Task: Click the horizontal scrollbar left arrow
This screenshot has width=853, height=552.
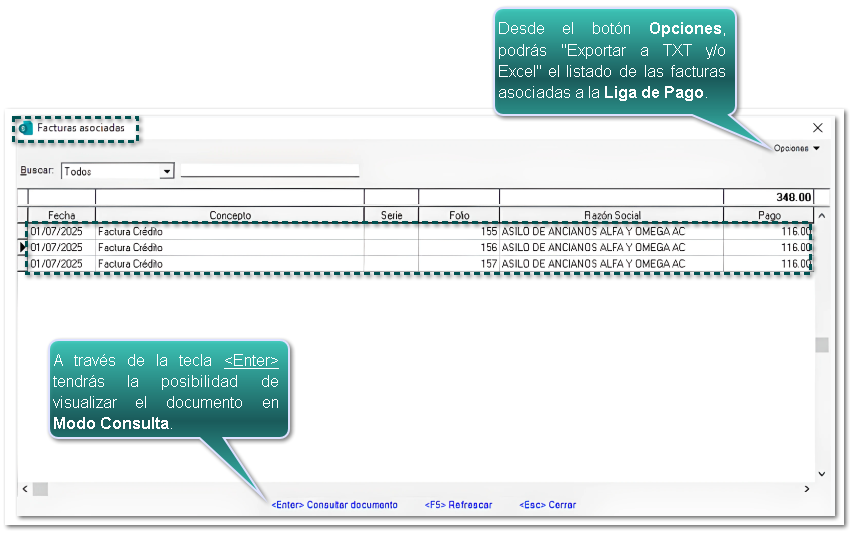Action: (24, 489)
